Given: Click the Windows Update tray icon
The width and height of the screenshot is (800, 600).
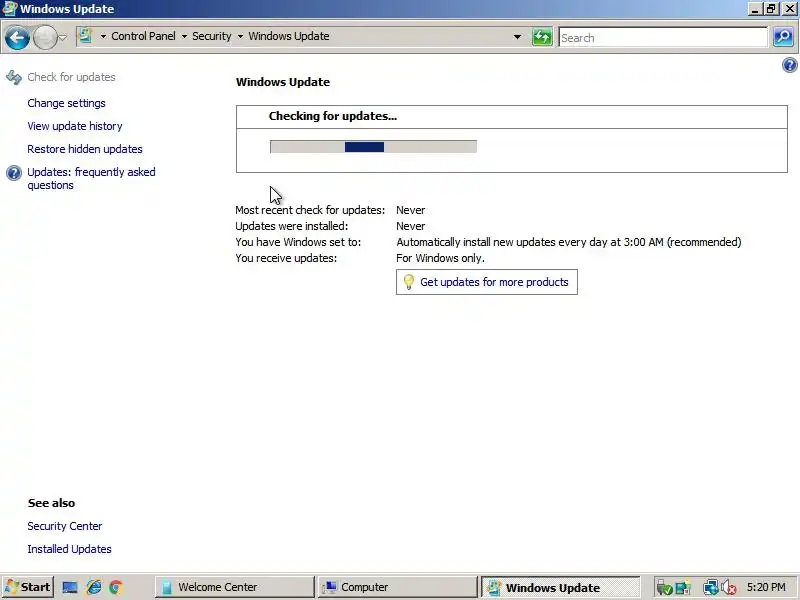Looking at the screenshot, I should click(683, 588).
